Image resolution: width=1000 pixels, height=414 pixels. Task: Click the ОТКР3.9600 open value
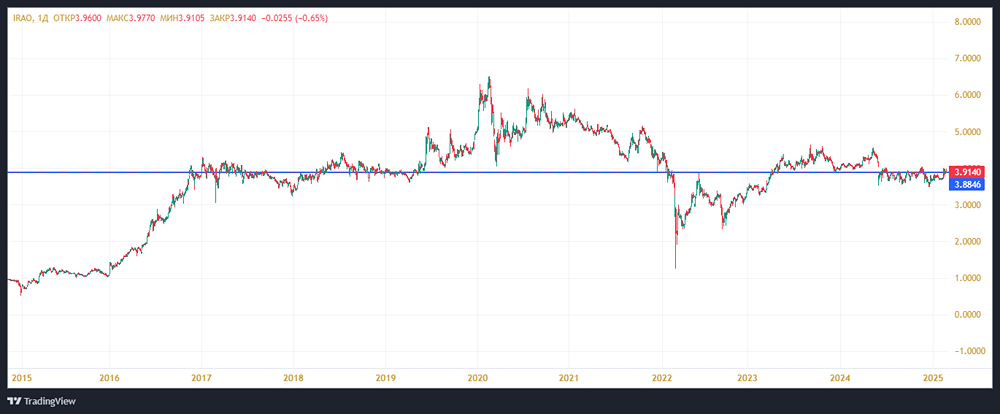click(77, 18)
